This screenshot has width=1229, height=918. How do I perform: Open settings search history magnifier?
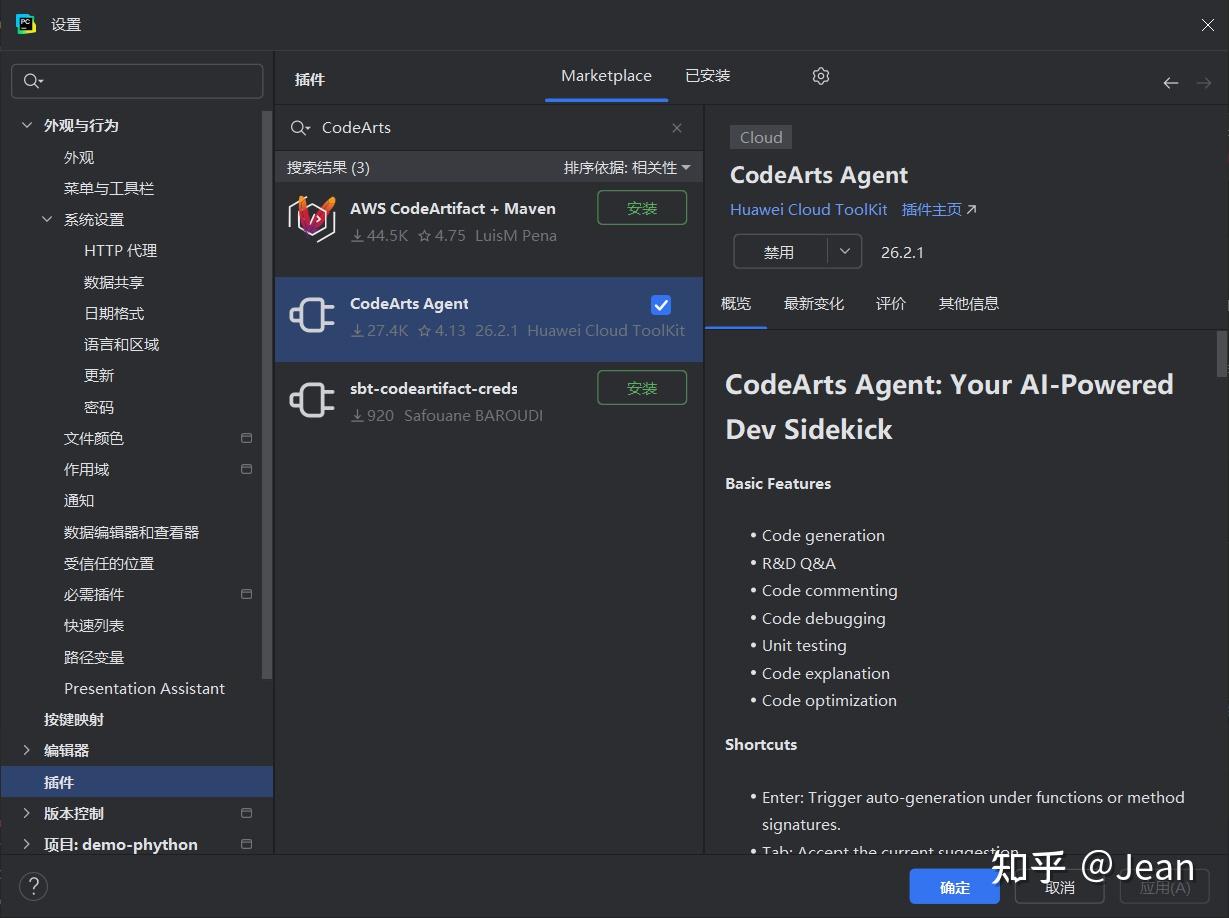(34, 81)
